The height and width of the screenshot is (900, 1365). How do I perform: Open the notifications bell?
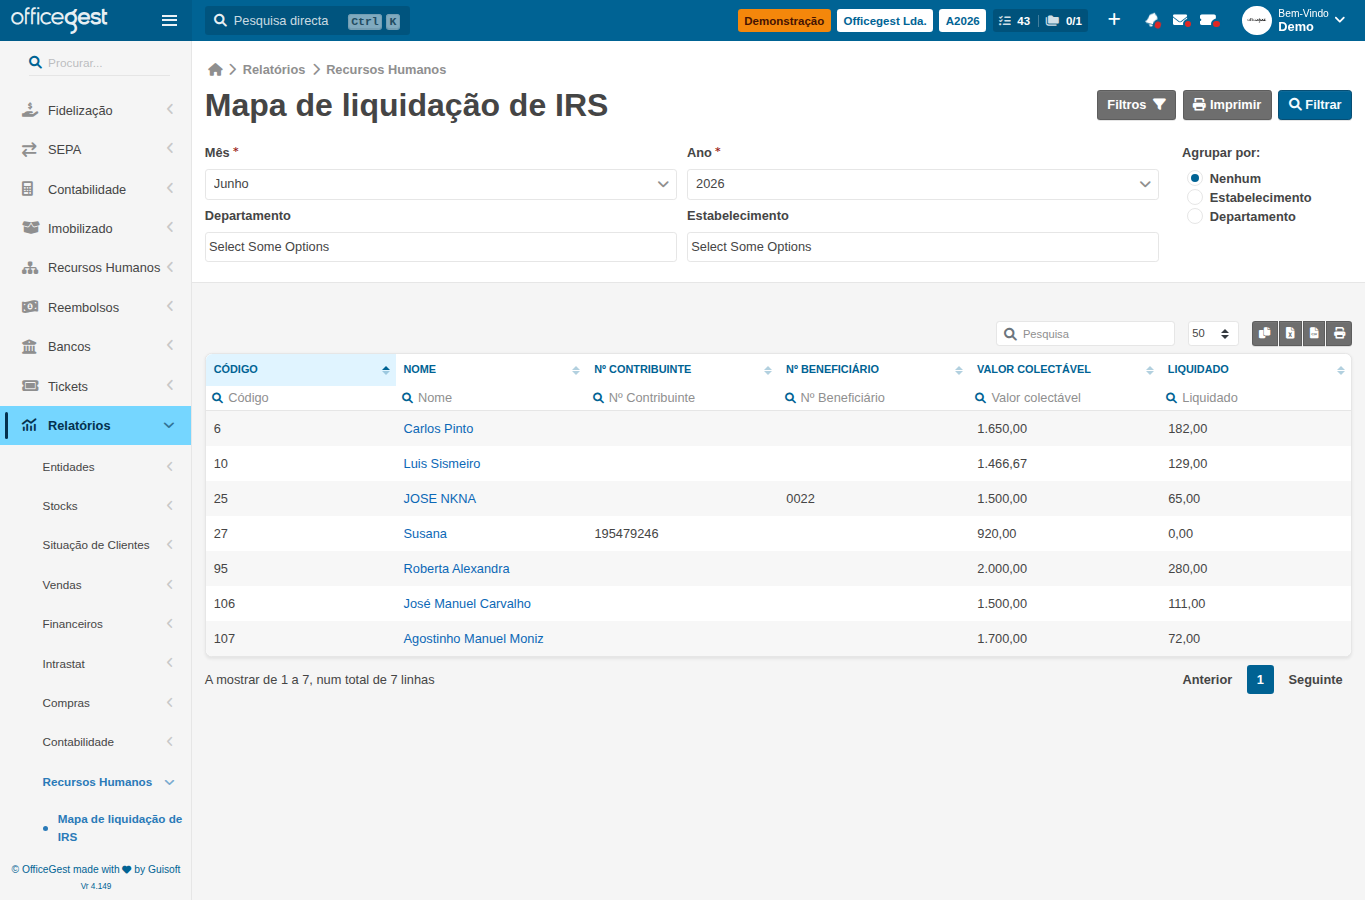1152,20
